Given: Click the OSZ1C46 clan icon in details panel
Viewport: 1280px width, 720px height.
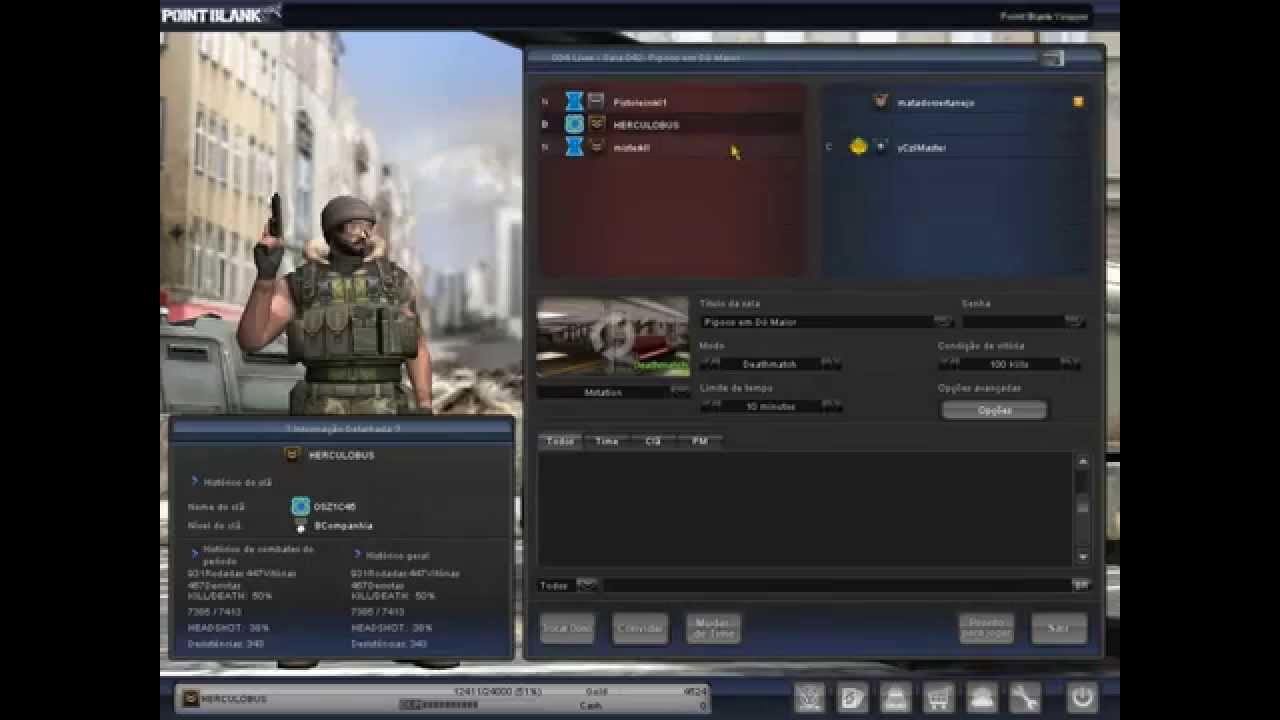Looking at the screenshot, I should pyautogui.click(x=300, y=506).
